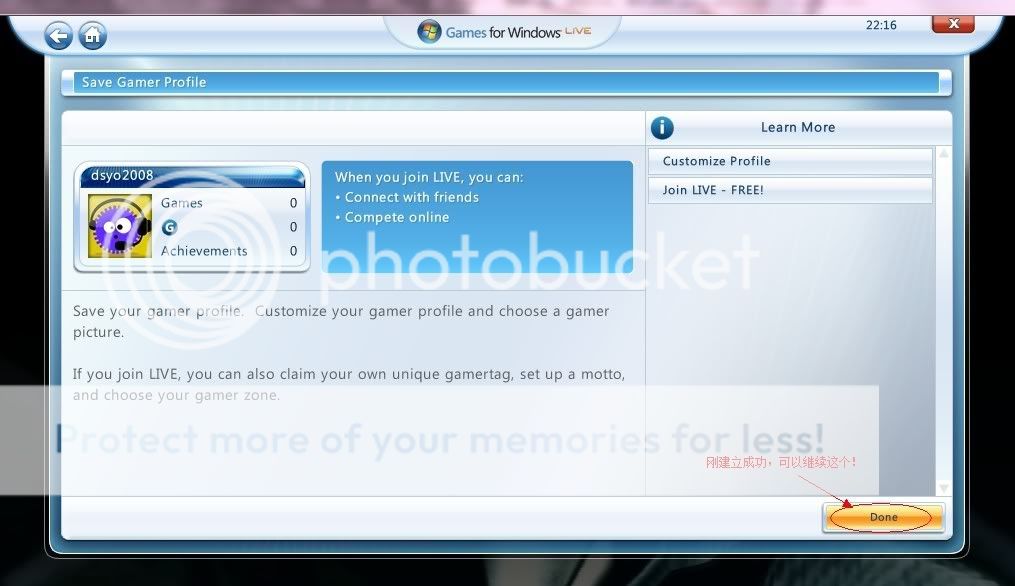Click the back arrow button

click(59, 36)
